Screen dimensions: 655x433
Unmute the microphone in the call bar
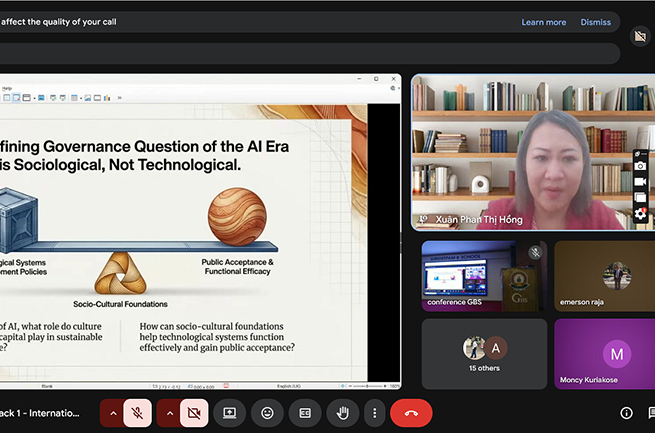click(x=138, y=412)
